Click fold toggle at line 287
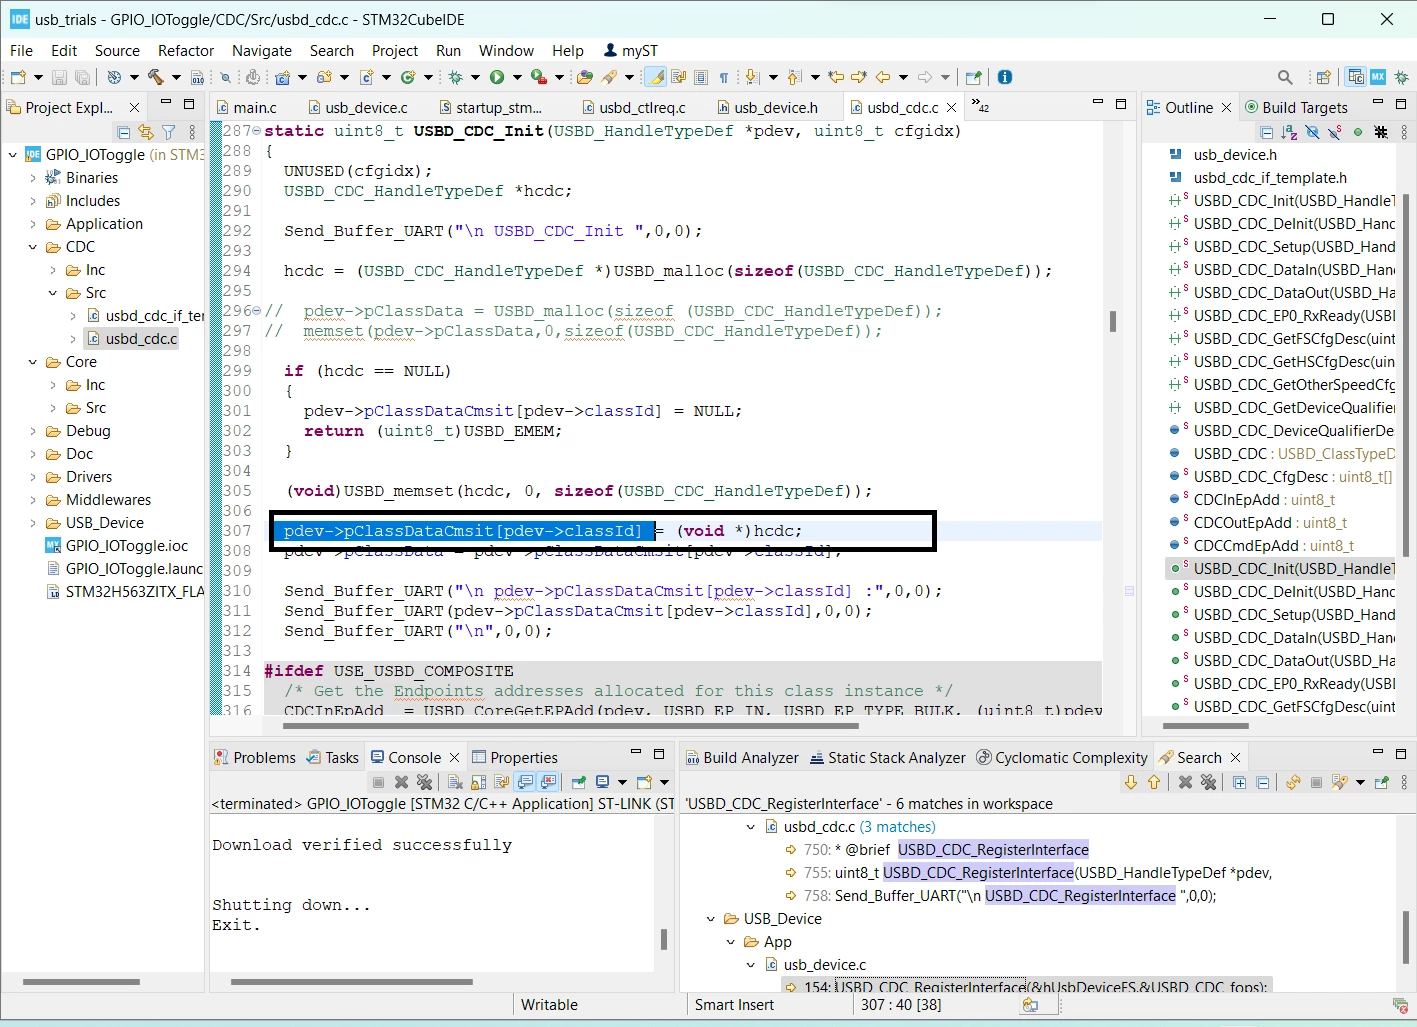1417x1027 pixels. [x=256, y=131]
